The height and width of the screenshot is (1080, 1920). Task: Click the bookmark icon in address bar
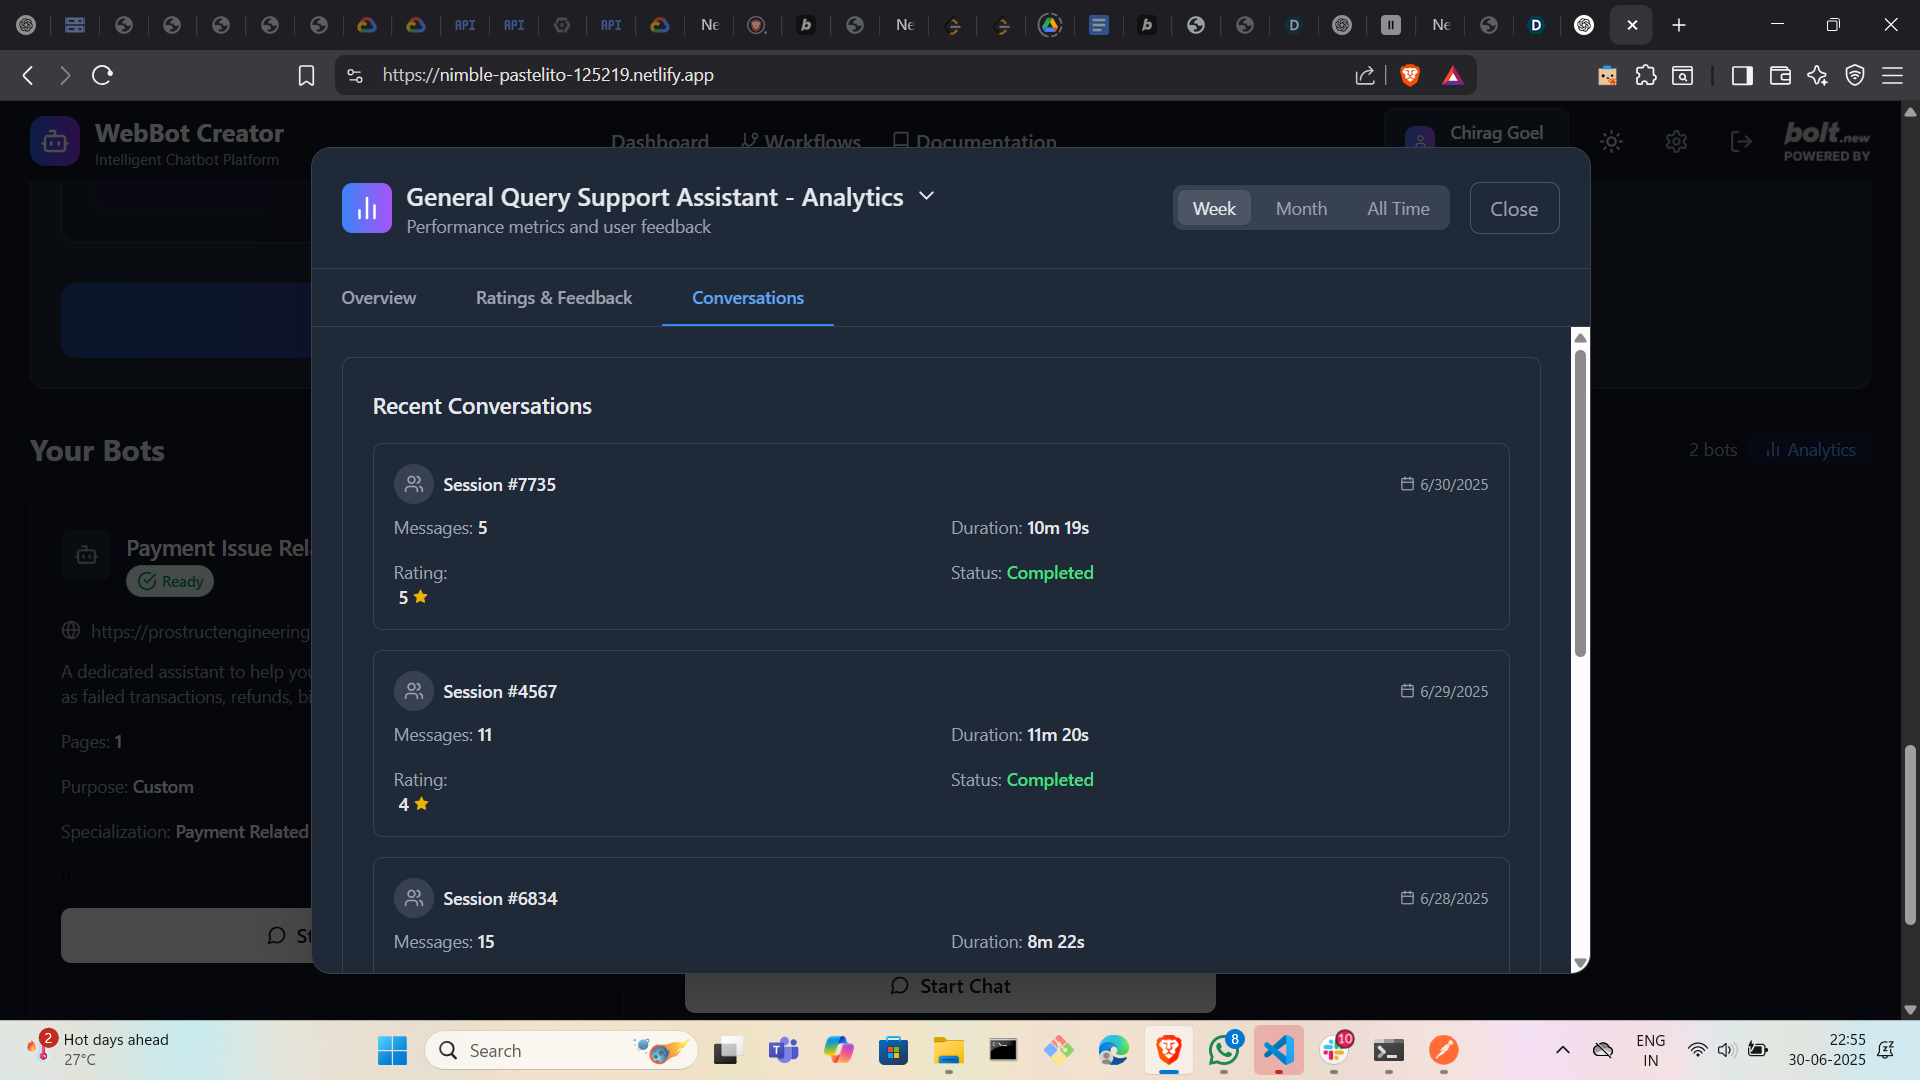pyautogui.click(x=306, y=75)
